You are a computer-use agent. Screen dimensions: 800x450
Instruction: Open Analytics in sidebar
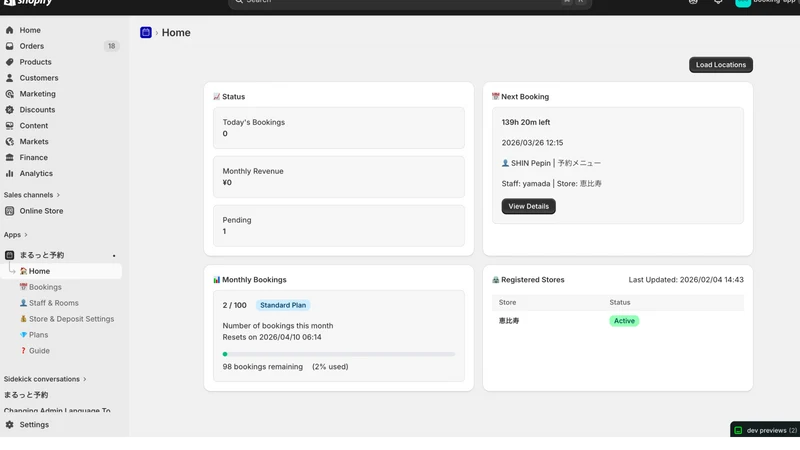click(36, 173)
